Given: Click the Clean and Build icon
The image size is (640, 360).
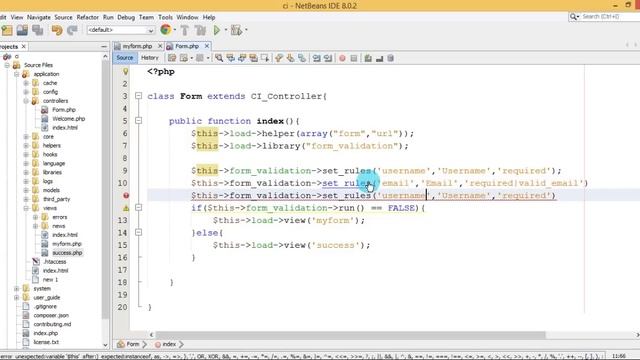Looking at the screenshot, I should pos(200,30).
